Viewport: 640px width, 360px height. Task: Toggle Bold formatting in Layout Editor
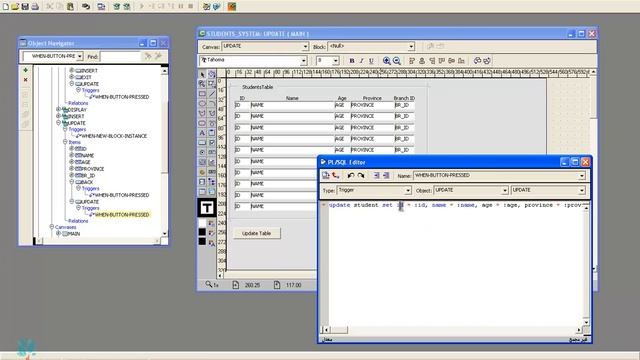click(x=352, y=61)
